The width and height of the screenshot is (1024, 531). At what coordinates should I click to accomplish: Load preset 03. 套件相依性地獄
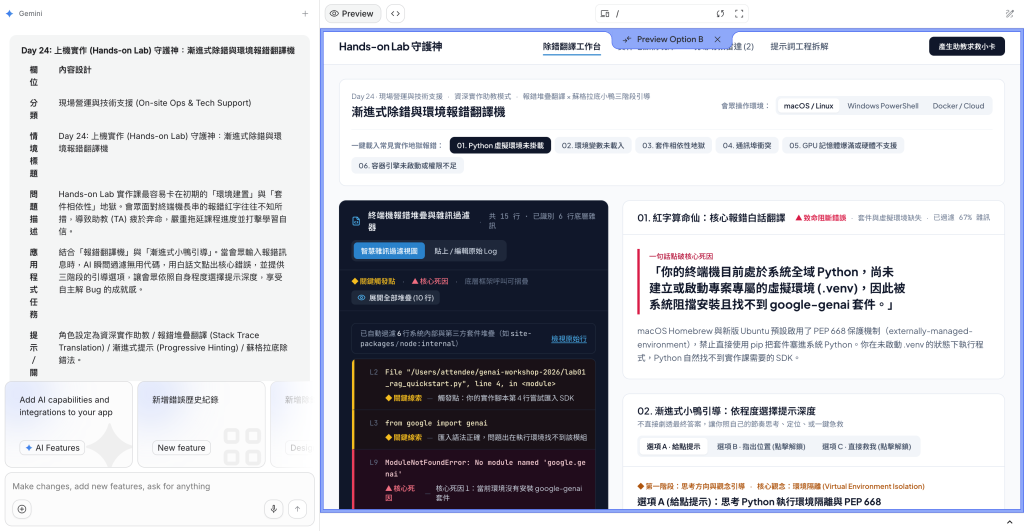(673, 146)
